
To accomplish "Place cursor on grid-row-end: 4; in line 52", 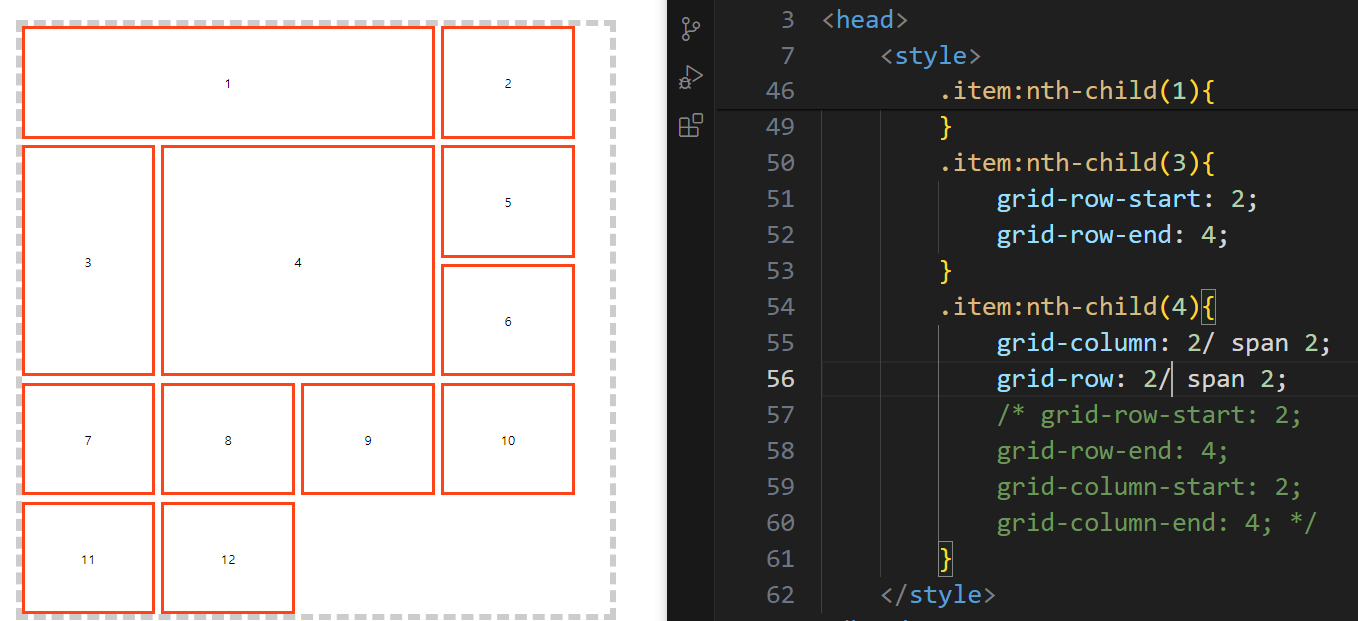I will 1112,235.
